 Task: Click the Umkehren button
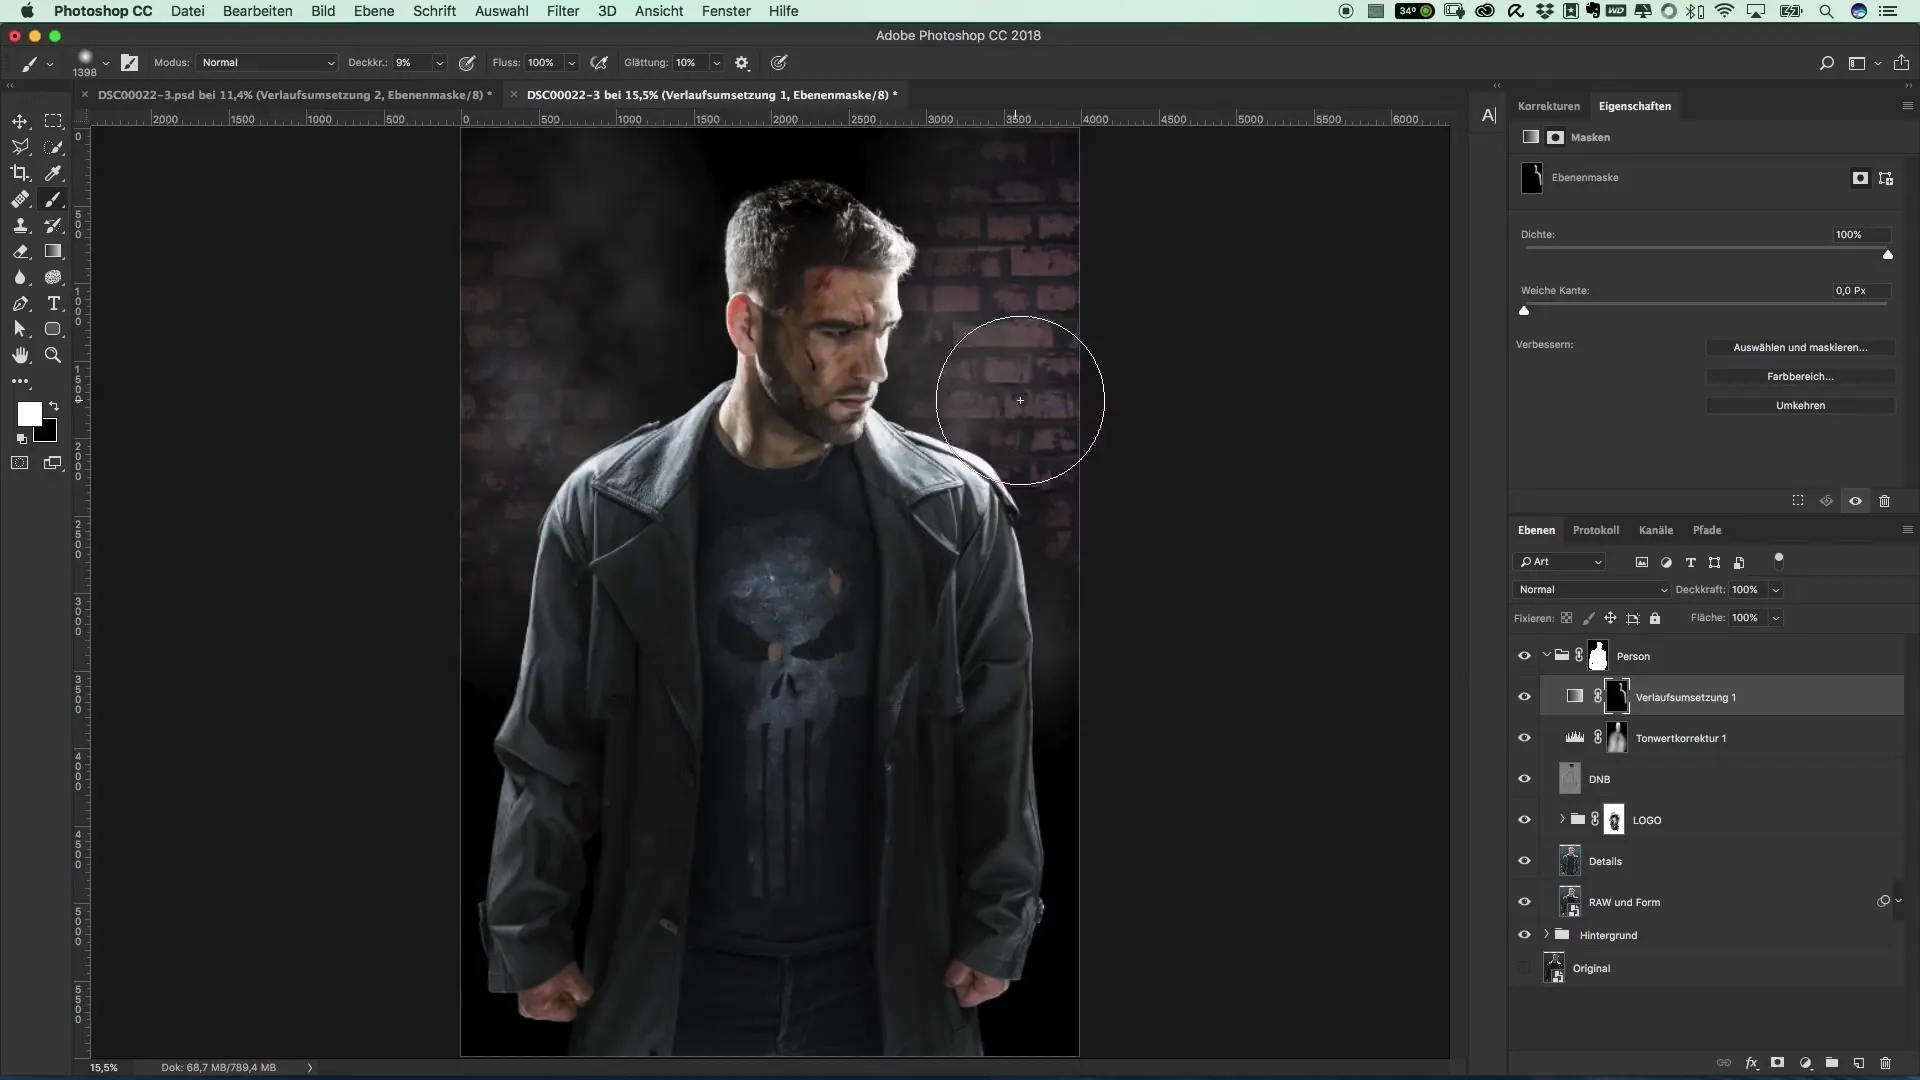[1800, 406]
